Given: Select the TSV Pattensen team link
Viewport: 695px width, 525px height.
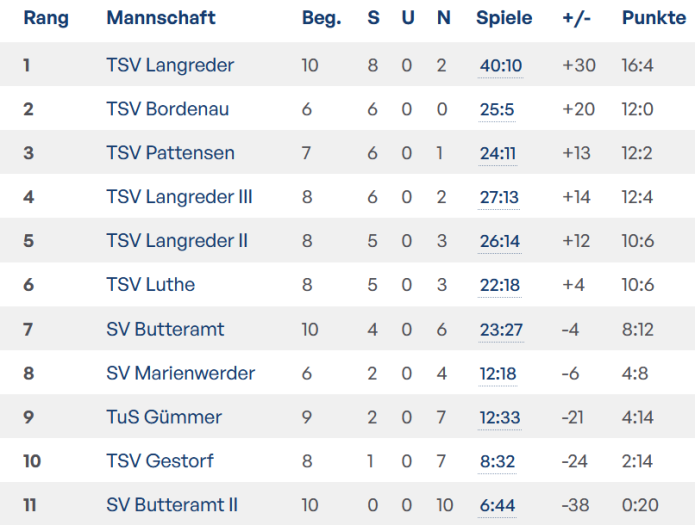Looking at the screenshot, I should point(170,153).
